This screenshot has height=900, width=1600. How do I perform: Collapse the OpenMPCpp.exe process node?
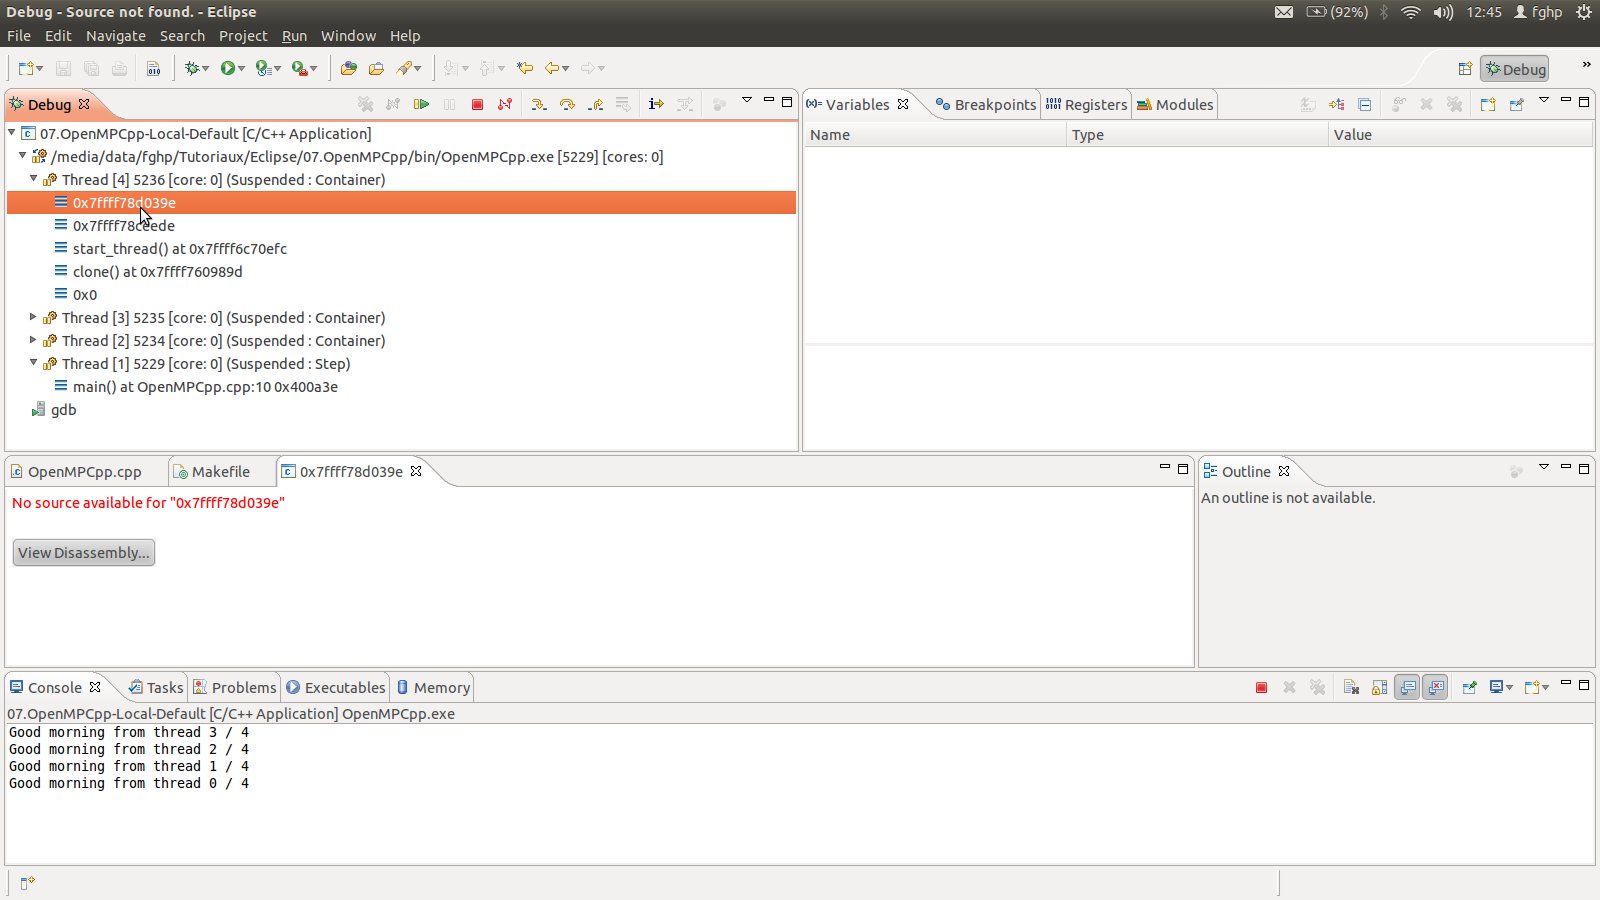click(x=22, y=156)
